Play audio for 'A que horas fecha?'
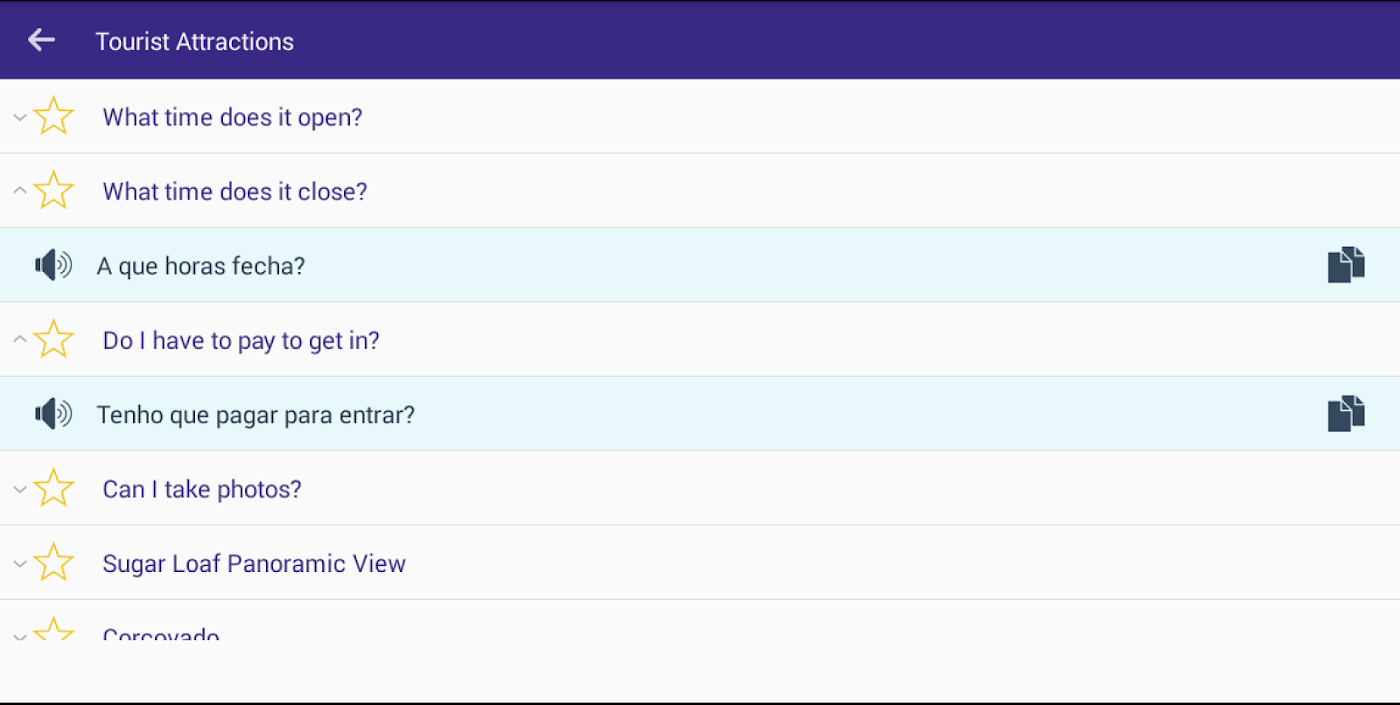 (53, 265)
